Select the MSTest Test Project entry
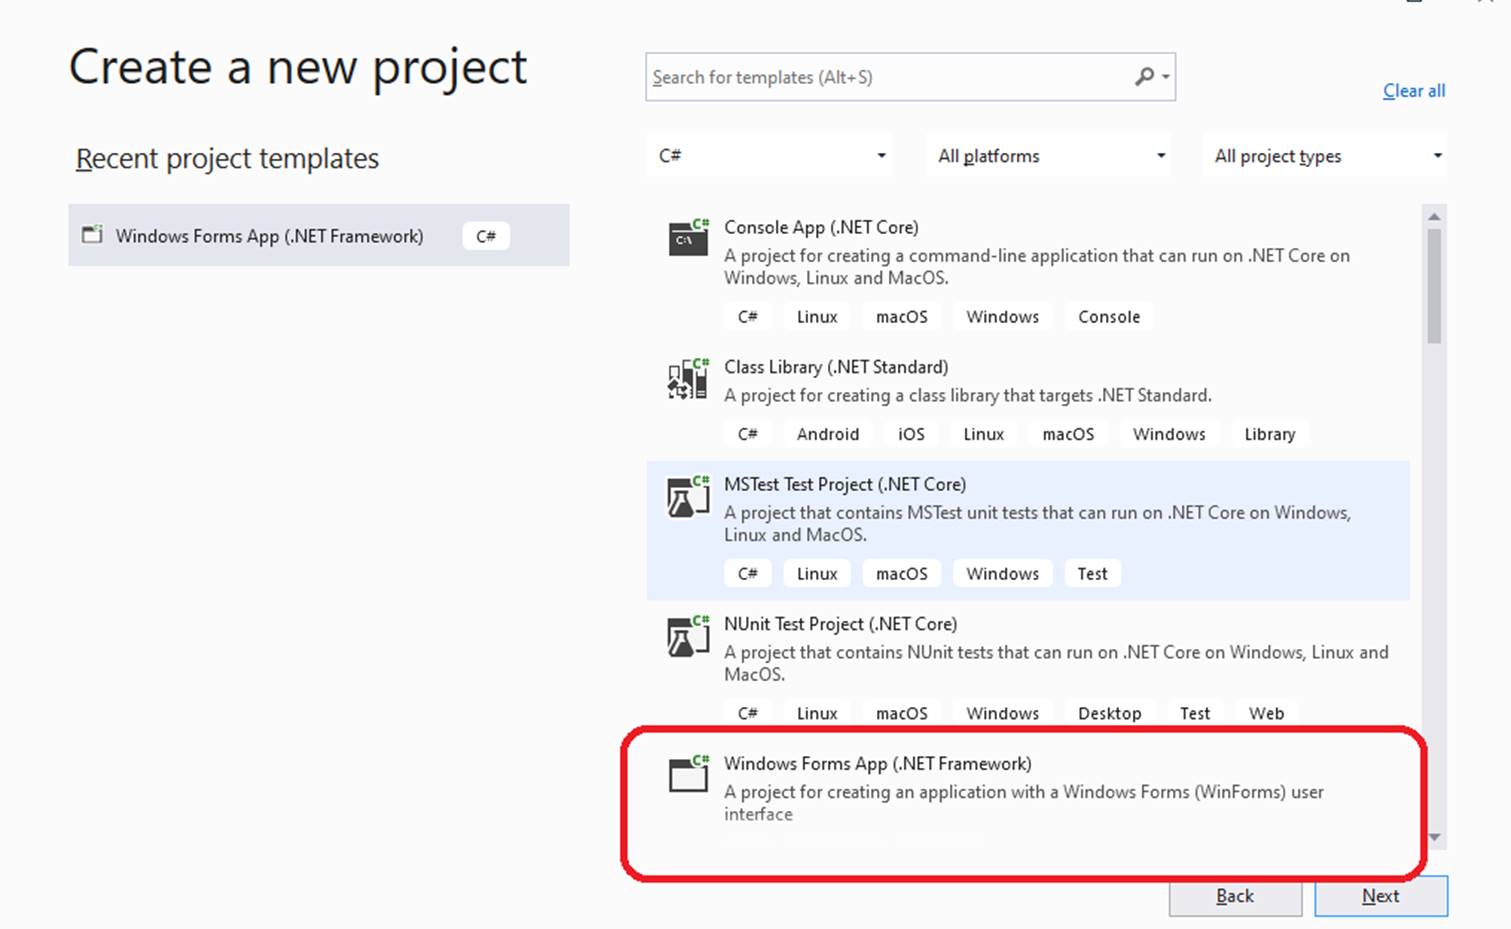The height and width of the screenshot is (929, 1511). pyautogui.click(x=1000, y=510)
